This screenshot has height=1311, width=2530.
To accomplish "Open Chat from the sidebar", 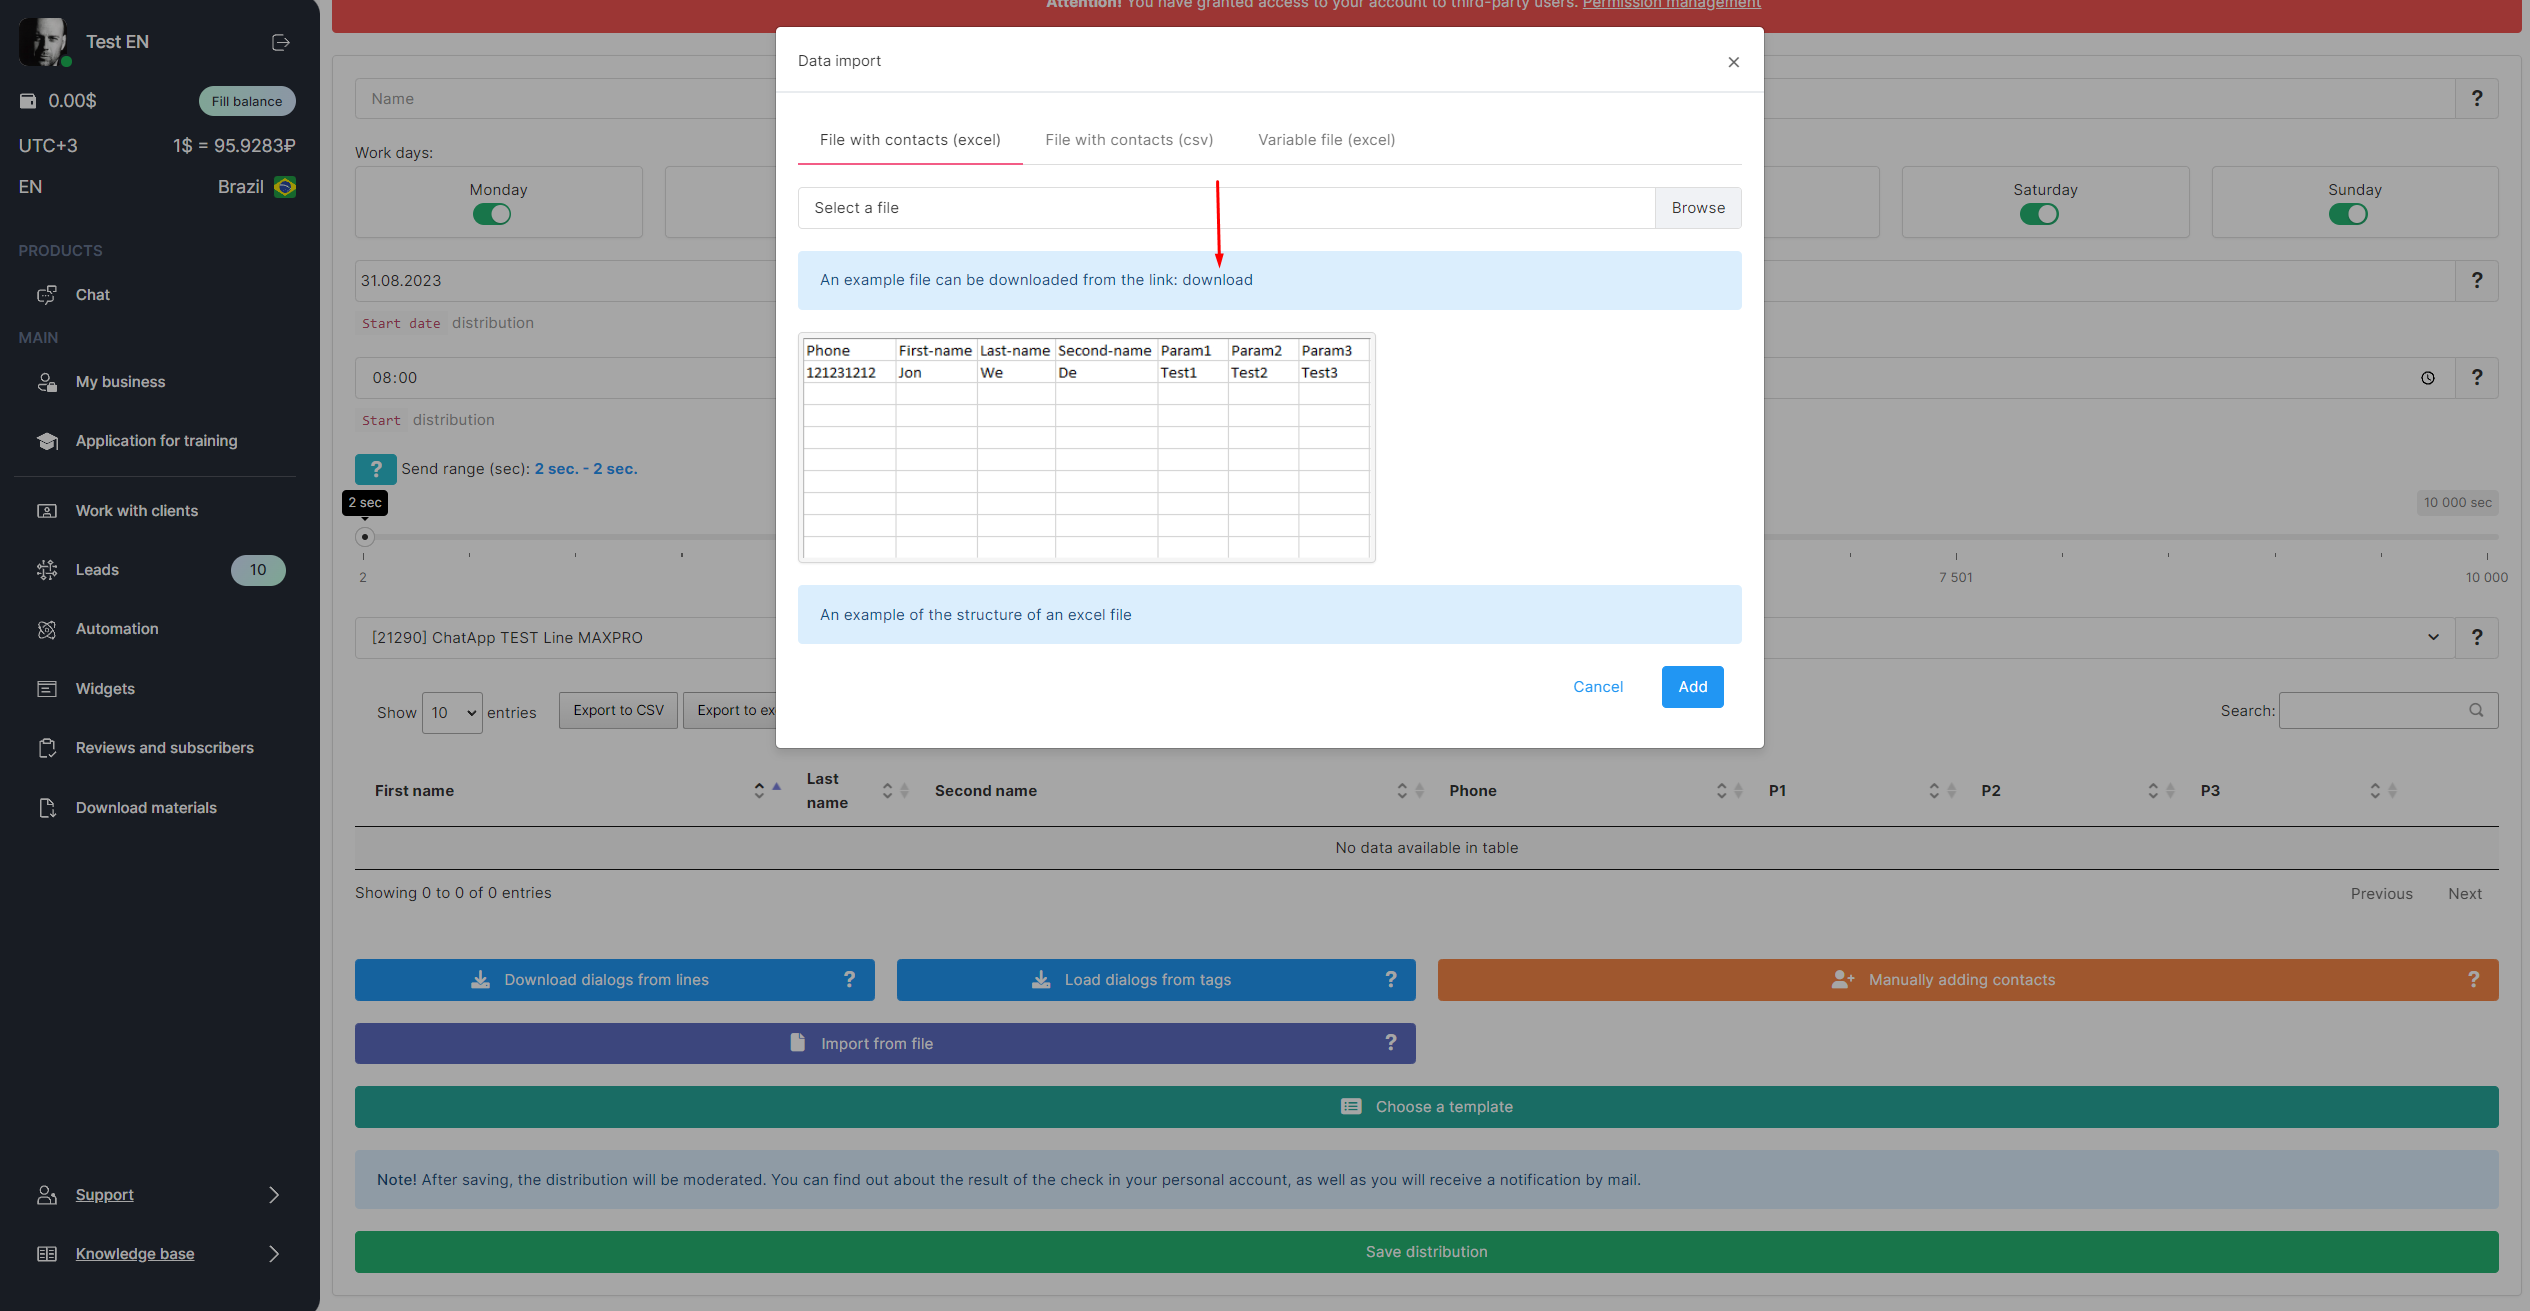I will tap(92, 295).
